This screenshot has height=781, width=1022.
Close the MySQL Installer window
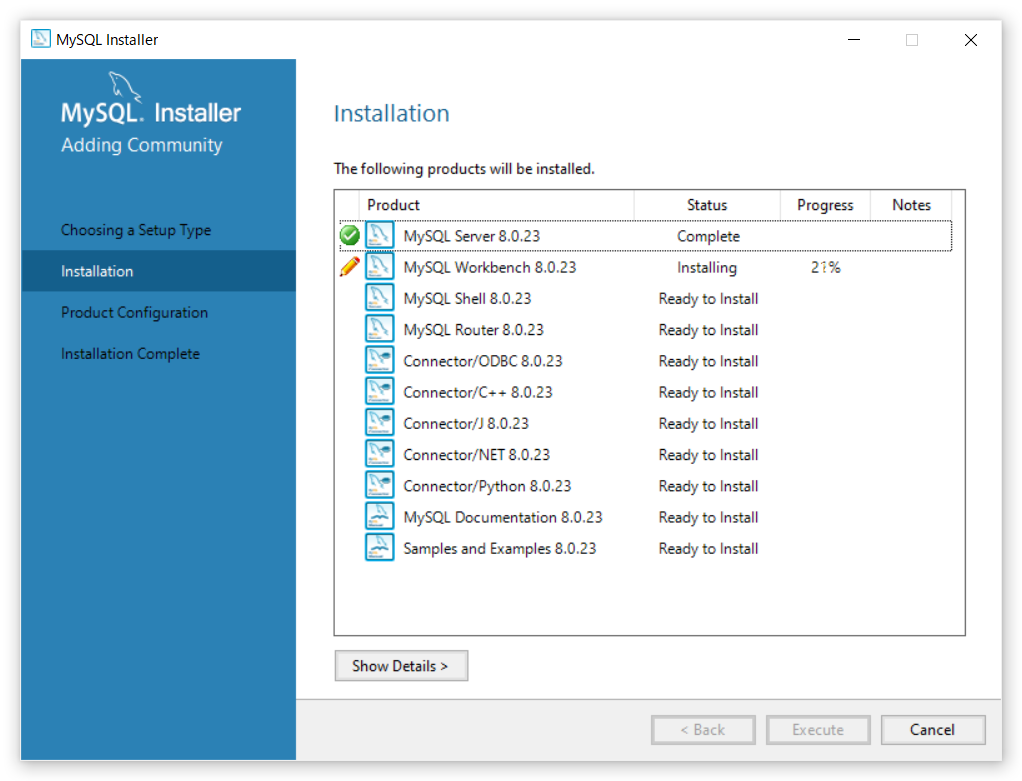pos(971,40)
